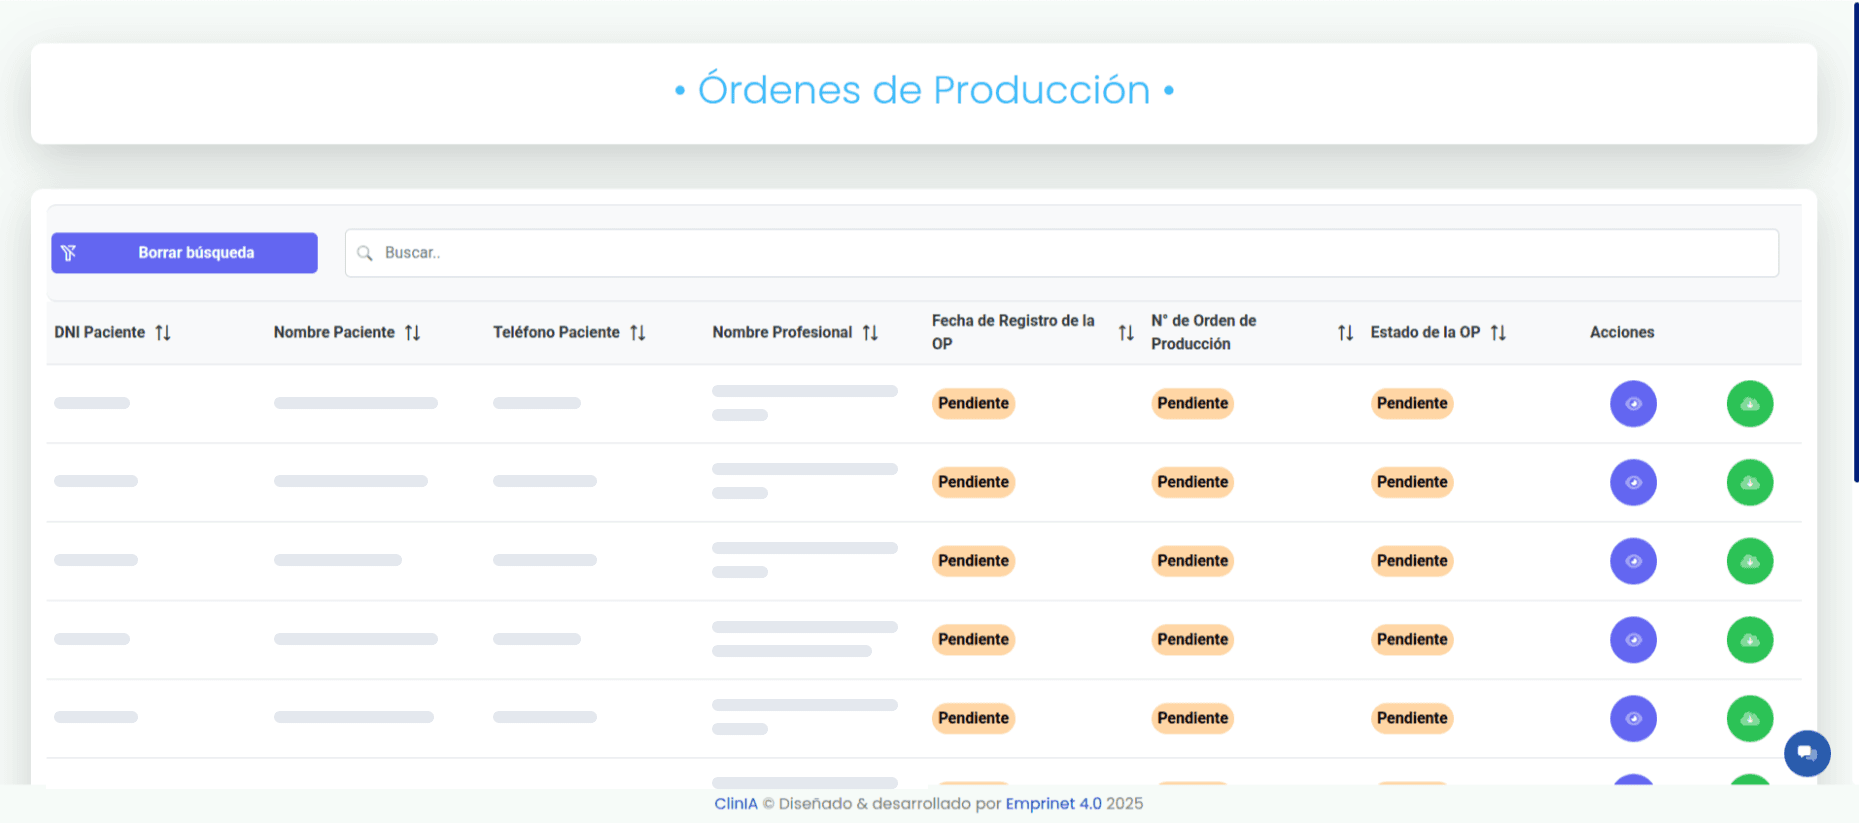Sort by Nombre Profesional arrows icon

(871, 332)
